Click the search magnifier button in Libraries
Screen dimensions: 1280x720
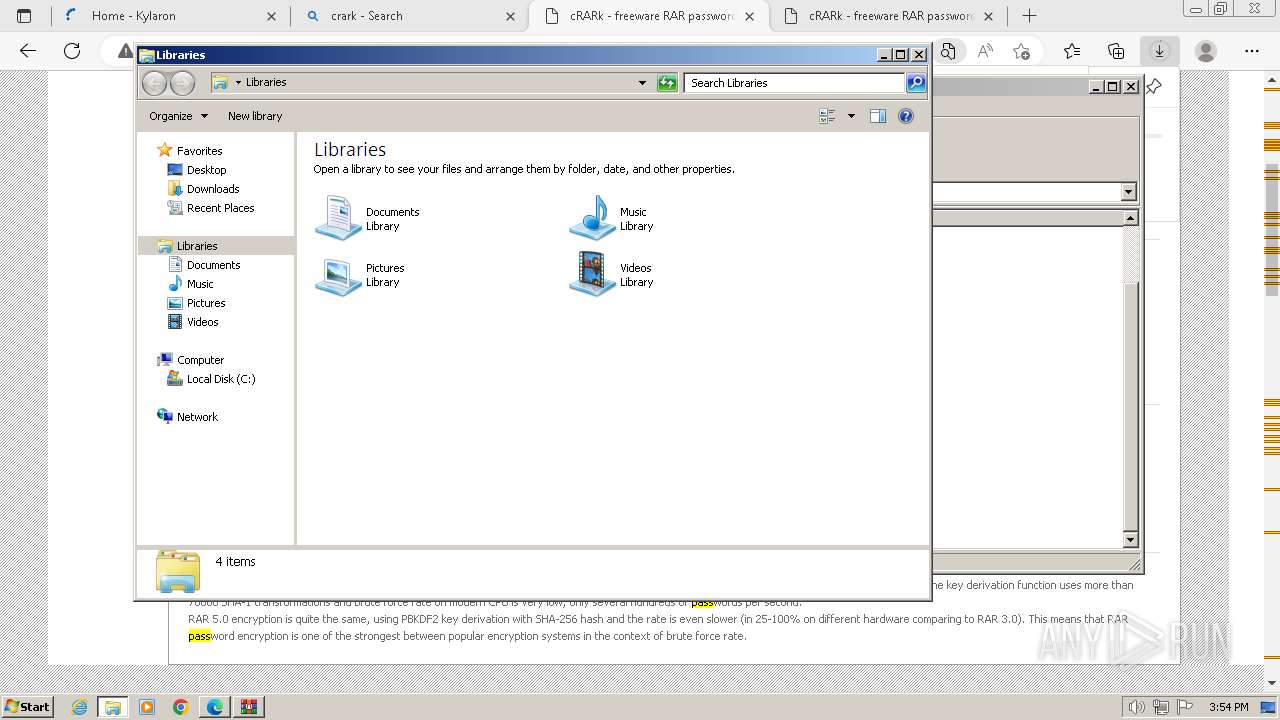[916, 83]
